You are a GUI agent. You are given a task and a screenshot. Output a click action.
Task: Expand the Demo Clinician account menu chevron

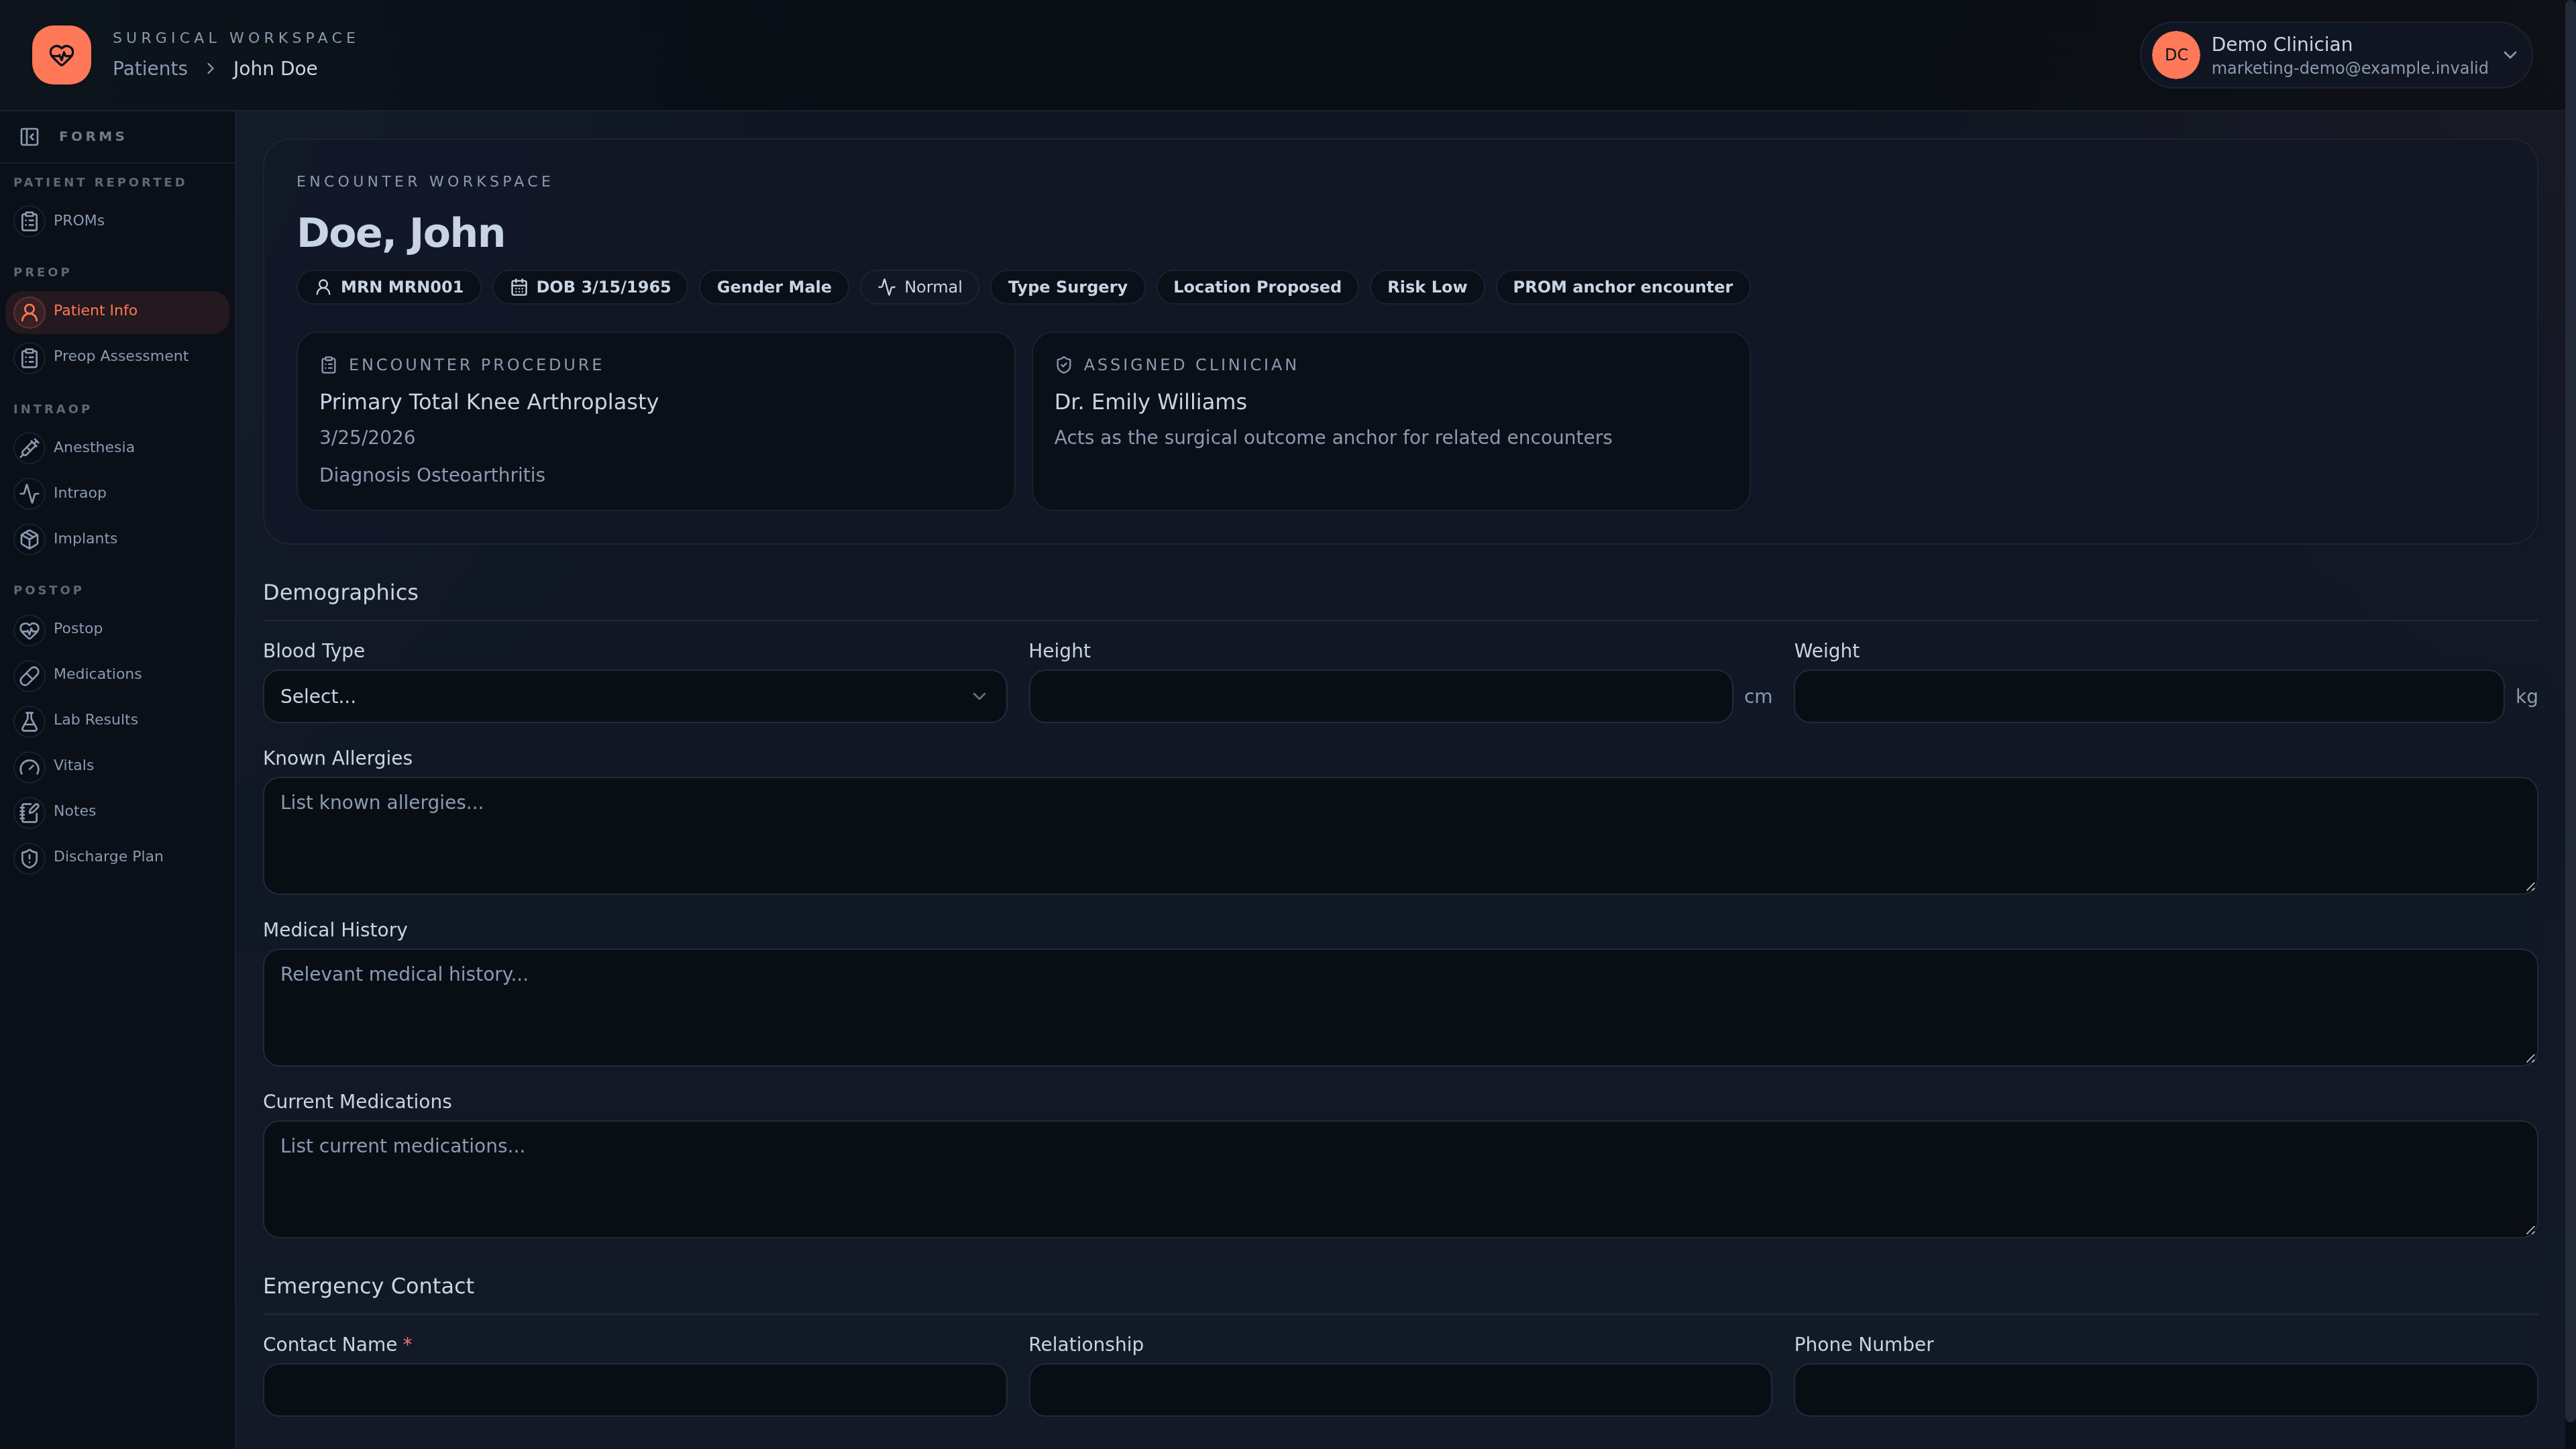point(2510,55)
